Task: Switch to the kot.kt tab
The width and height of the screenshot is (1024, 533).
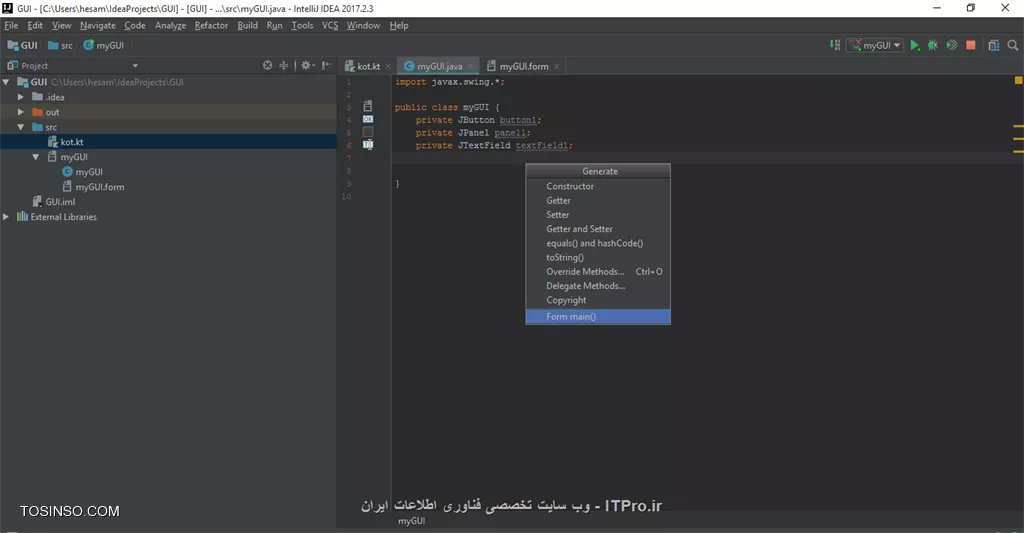Action: tap(368, 66)
